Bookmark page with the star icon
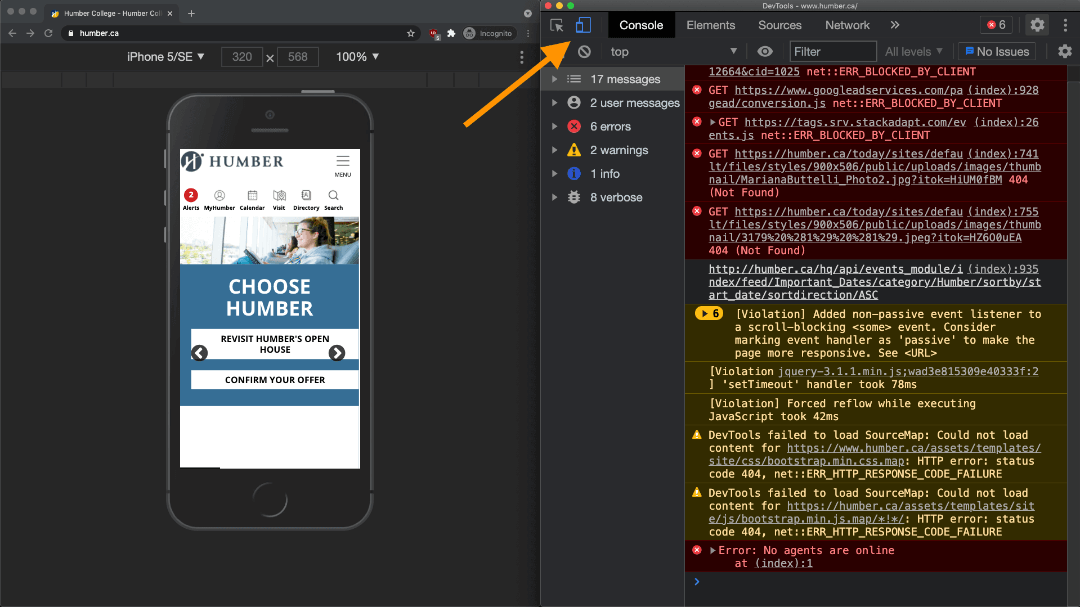1080x607 pixels. (x=410, y=33)
